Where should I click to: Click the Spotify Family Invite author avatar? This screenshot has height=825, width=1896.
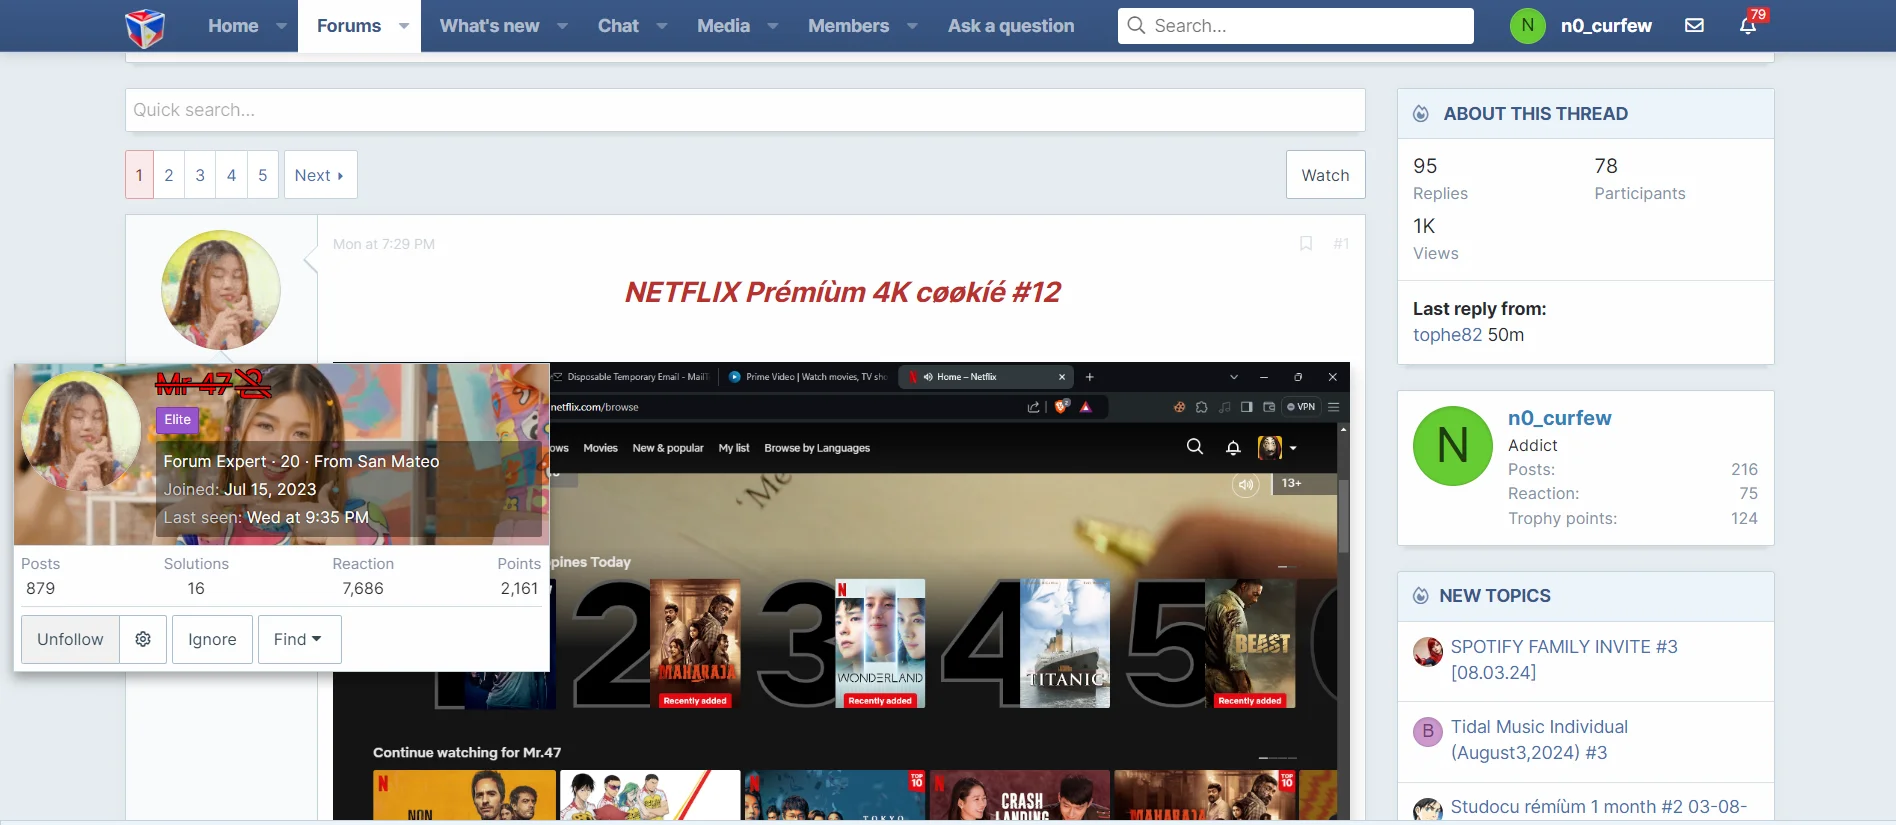pyautogui.click(x=1428, y=652)
